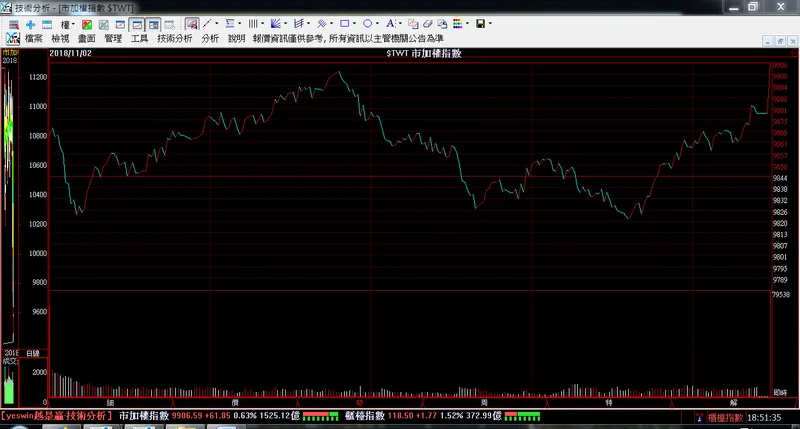Expand the ellipse tool dropdown arrow
The image size is (800, 429).
click(x=377, y=23)
